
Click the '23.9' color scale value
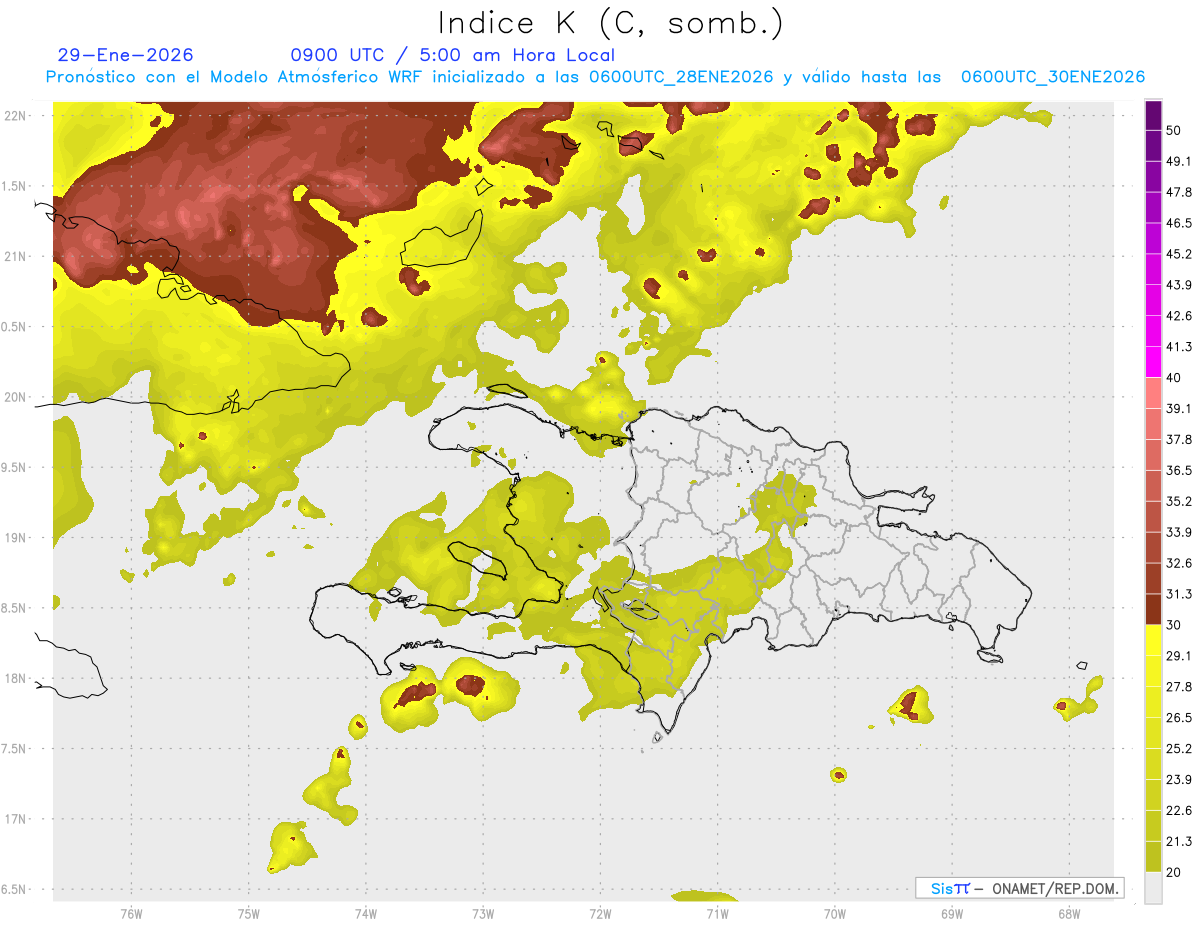(1178, 780)
